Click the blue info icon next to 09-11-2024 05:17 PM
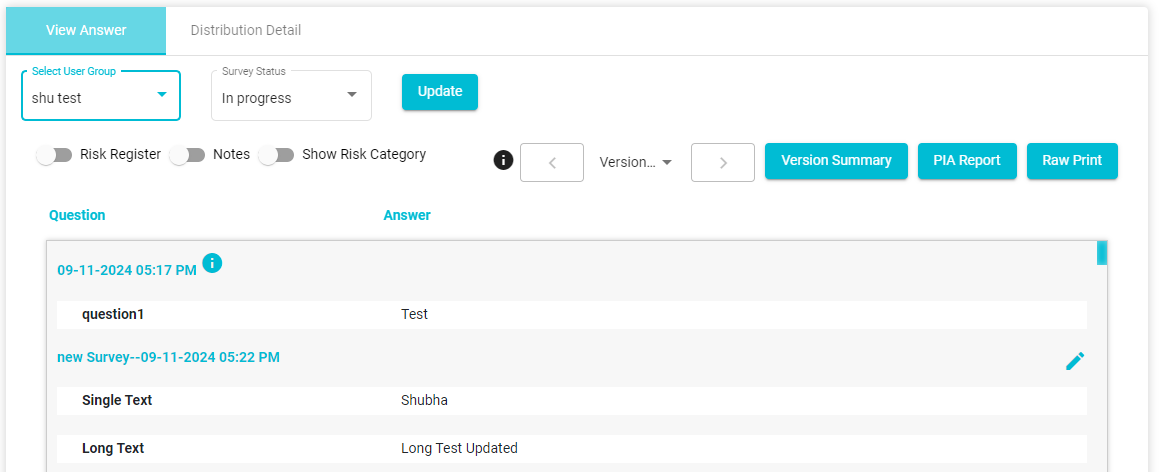This screenshot has width=1162, height=472. pyautogui.click(x=212, y=262)
